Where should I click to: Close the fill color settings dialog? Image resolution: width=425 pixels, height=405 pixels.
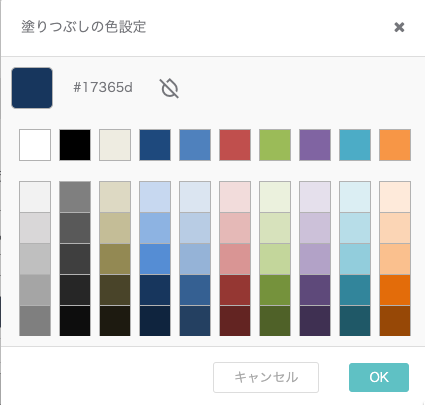[399, 27]
